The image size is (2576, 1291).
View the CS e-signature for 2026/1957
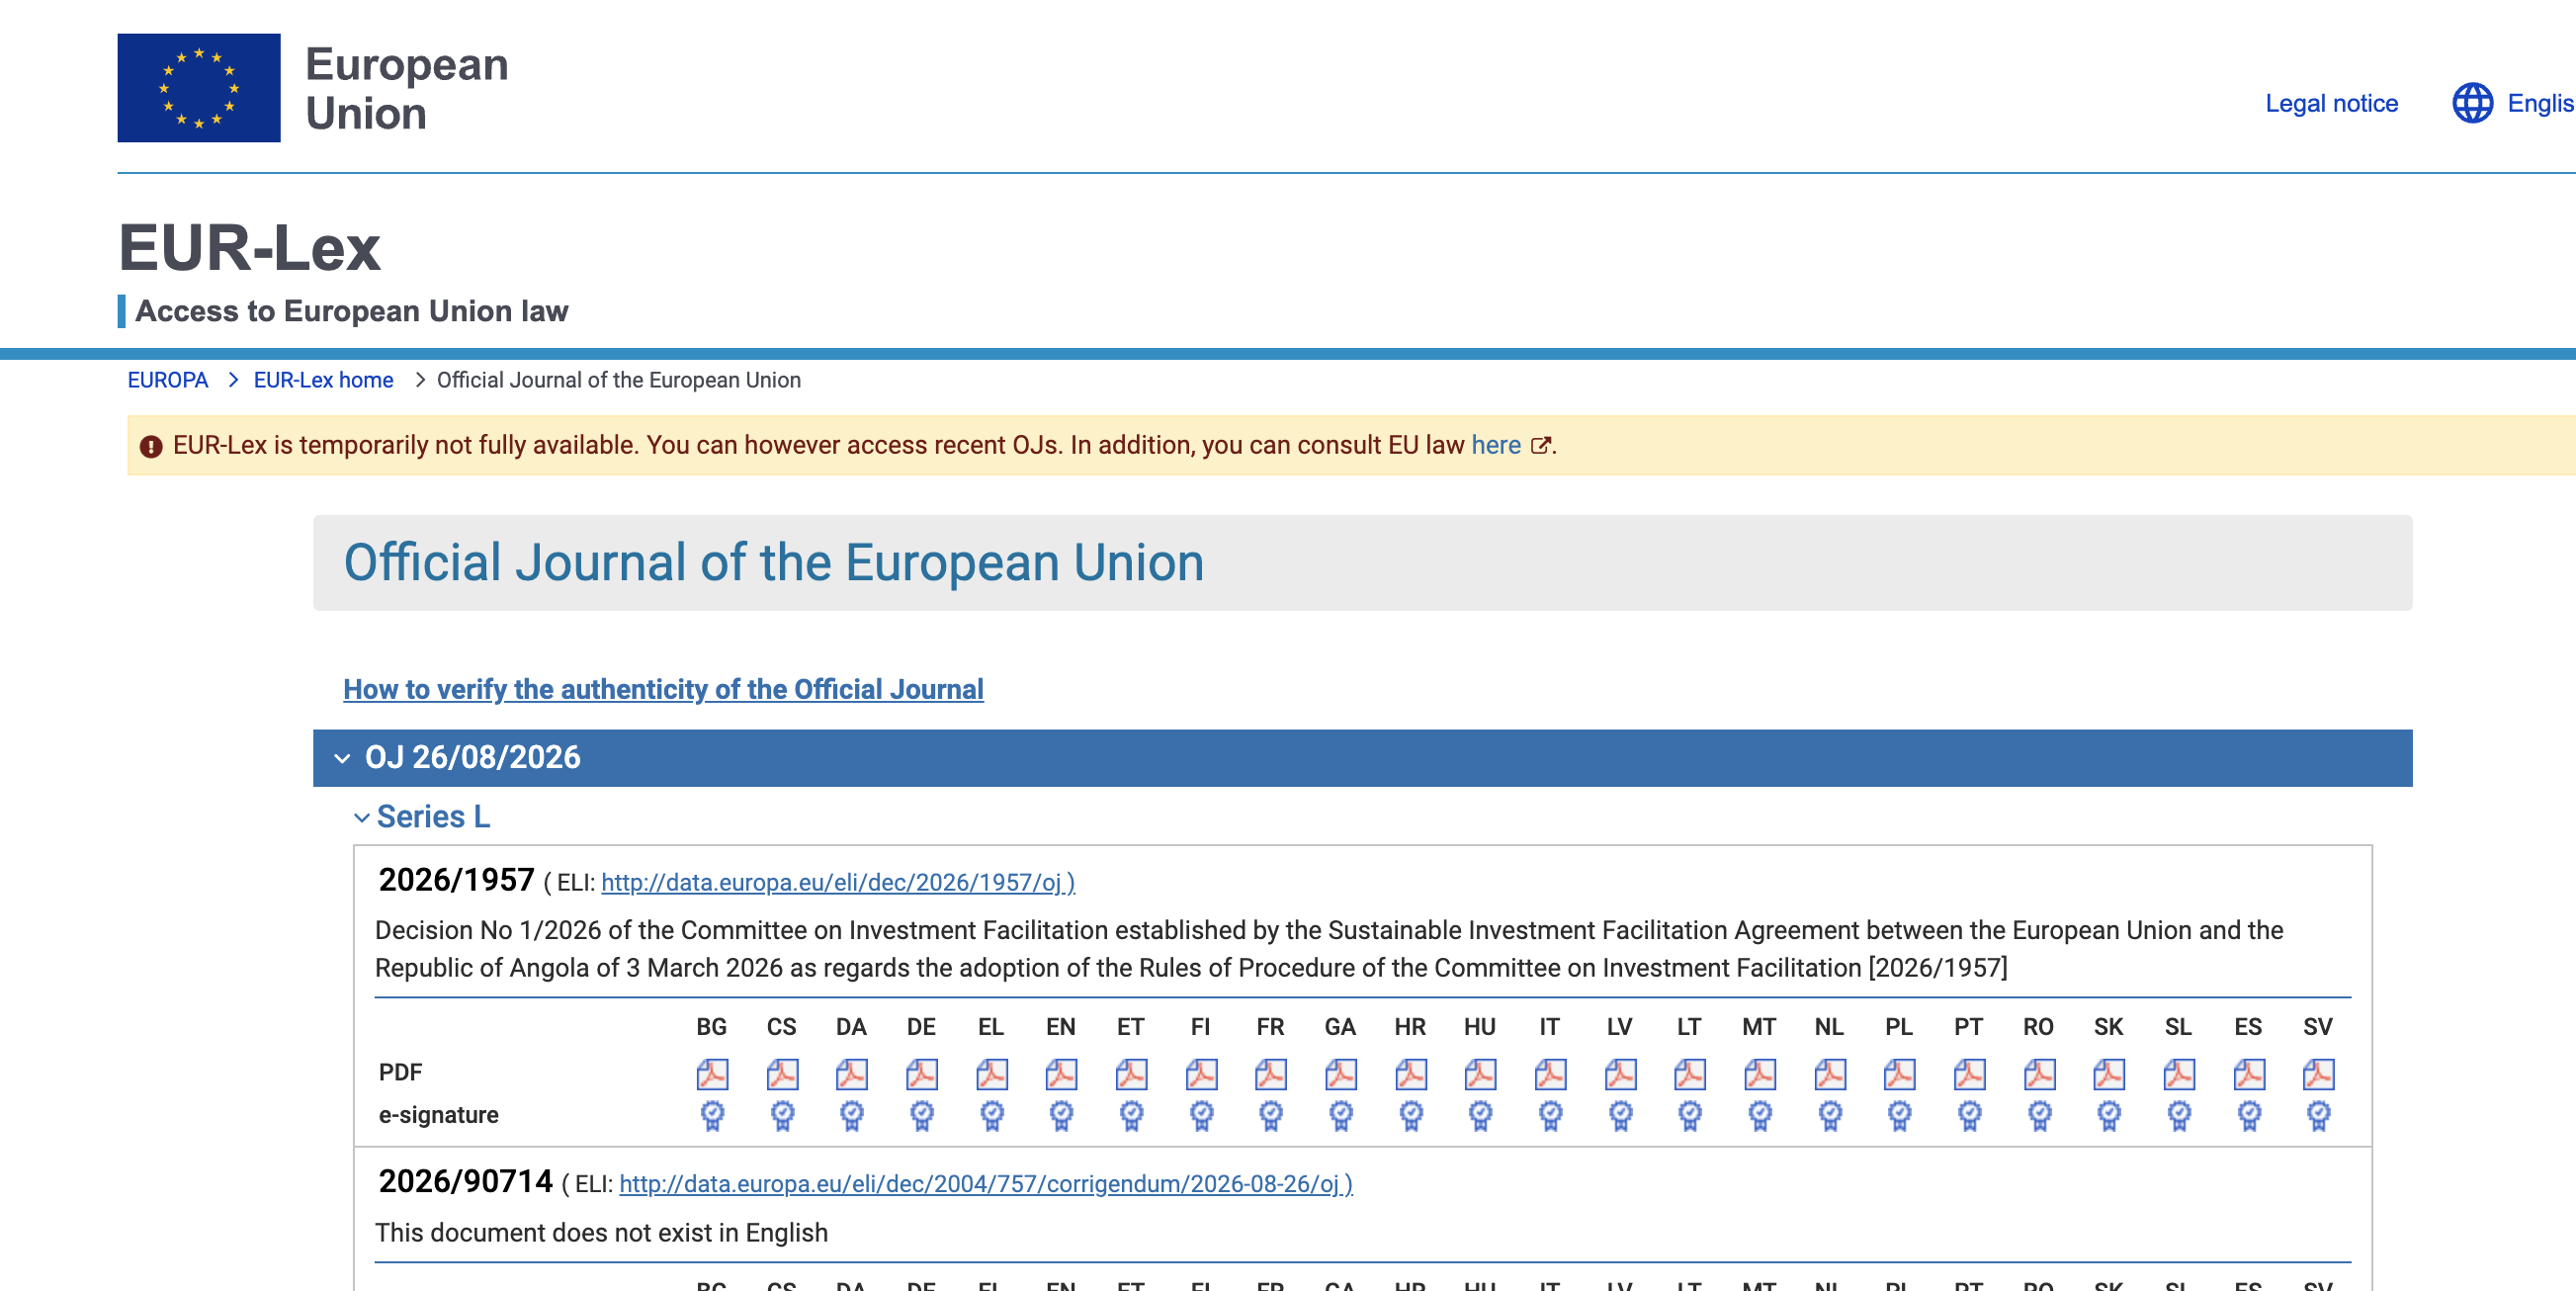(x=782, y=1115)
